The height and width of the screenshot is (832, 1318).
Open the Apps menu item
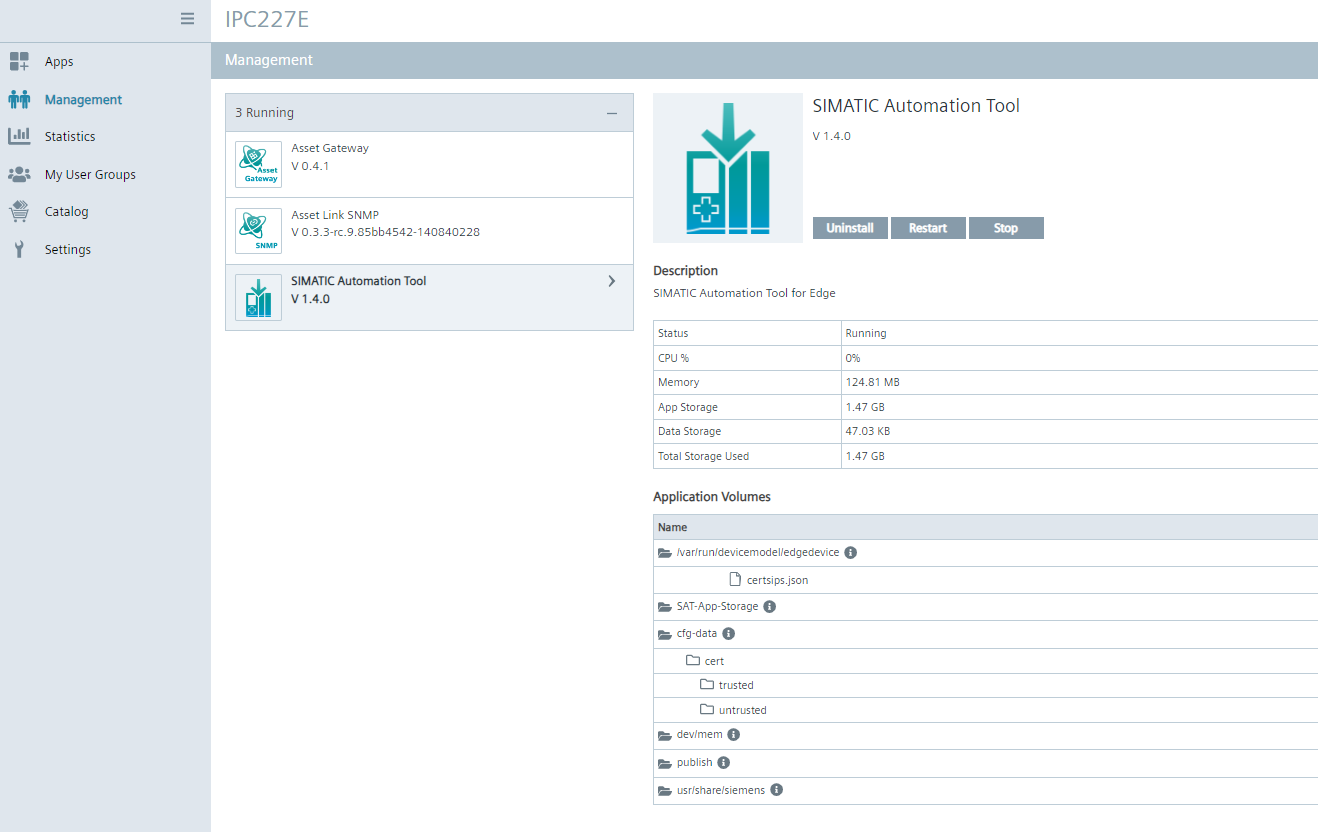tap(59, 62)
